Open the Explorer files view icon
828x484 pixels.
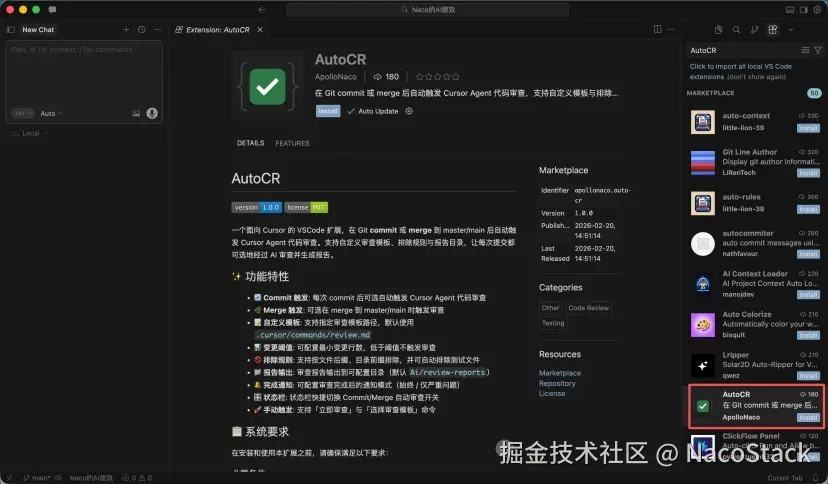[x=718, y=30]
